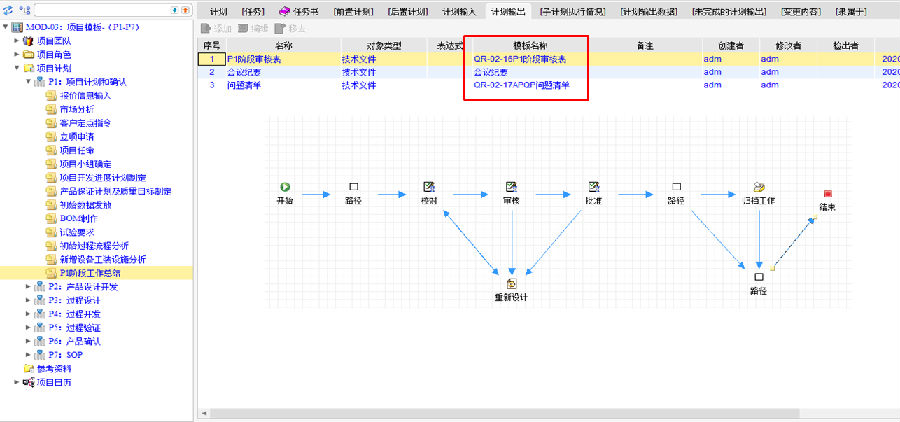Click the 开始 start node icon
900x422 pixels.
[285, 187]
